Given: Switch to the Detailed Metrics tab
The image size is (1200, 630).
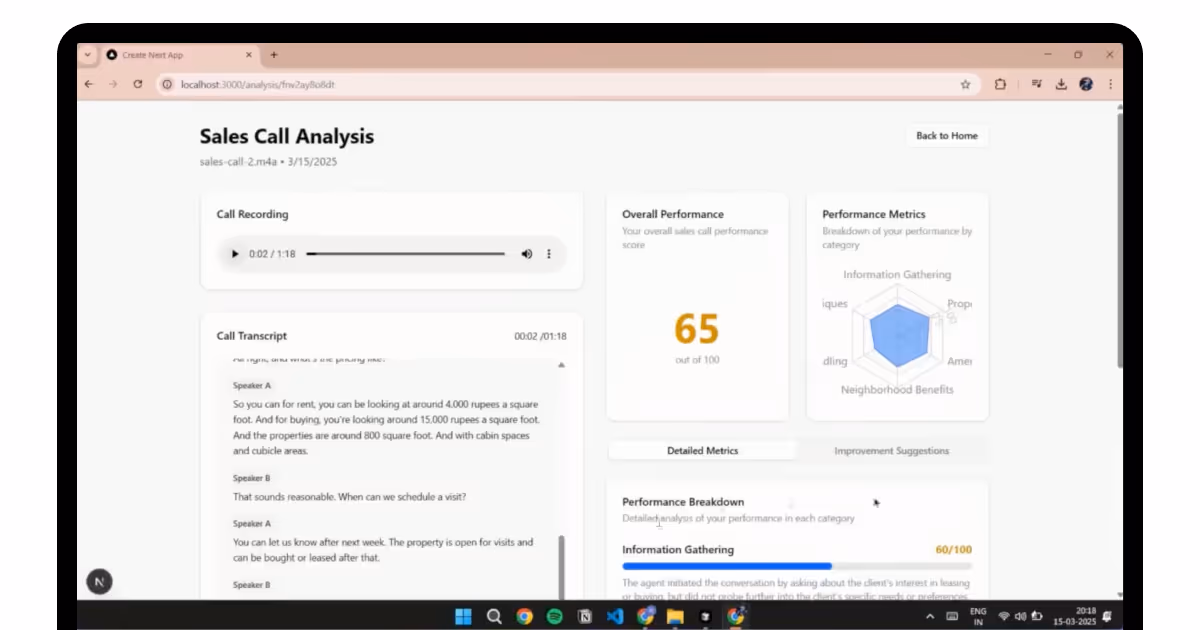Looking at the screenshot, I should [702, 451].
